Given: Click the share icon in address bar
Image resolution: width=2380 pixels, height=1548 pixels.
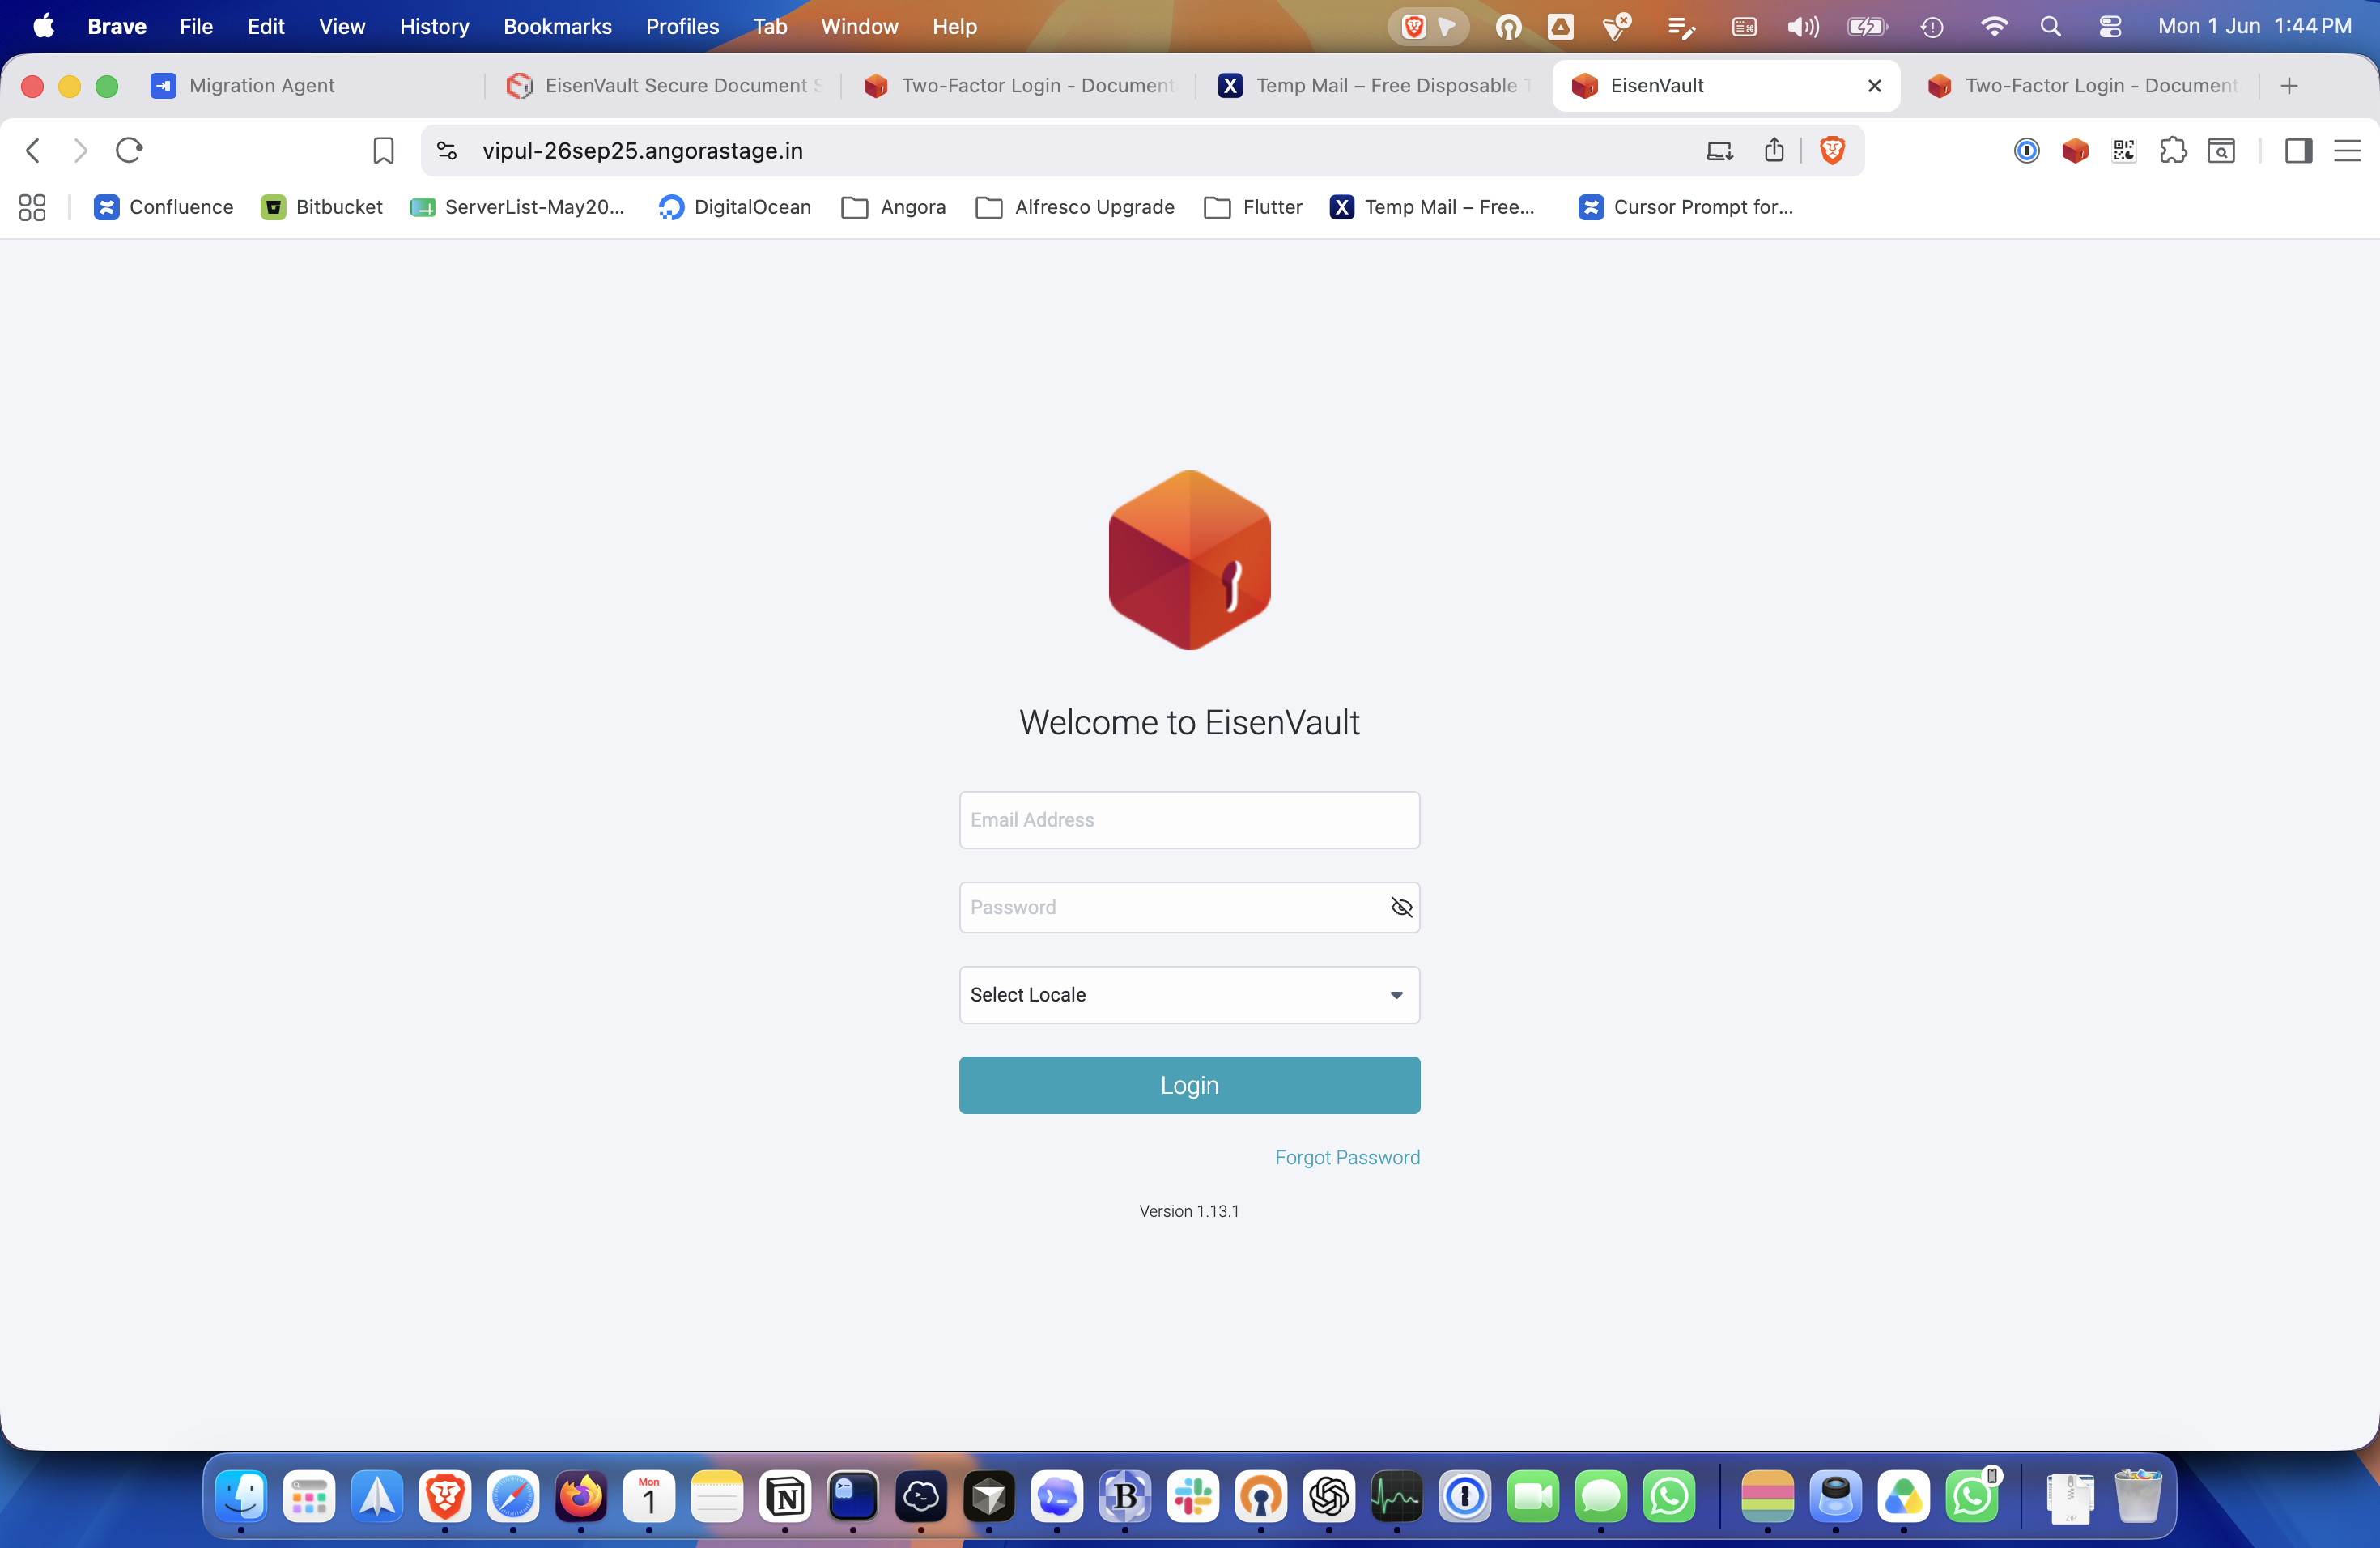Looking at the screenshot, I should (1774, 151).
